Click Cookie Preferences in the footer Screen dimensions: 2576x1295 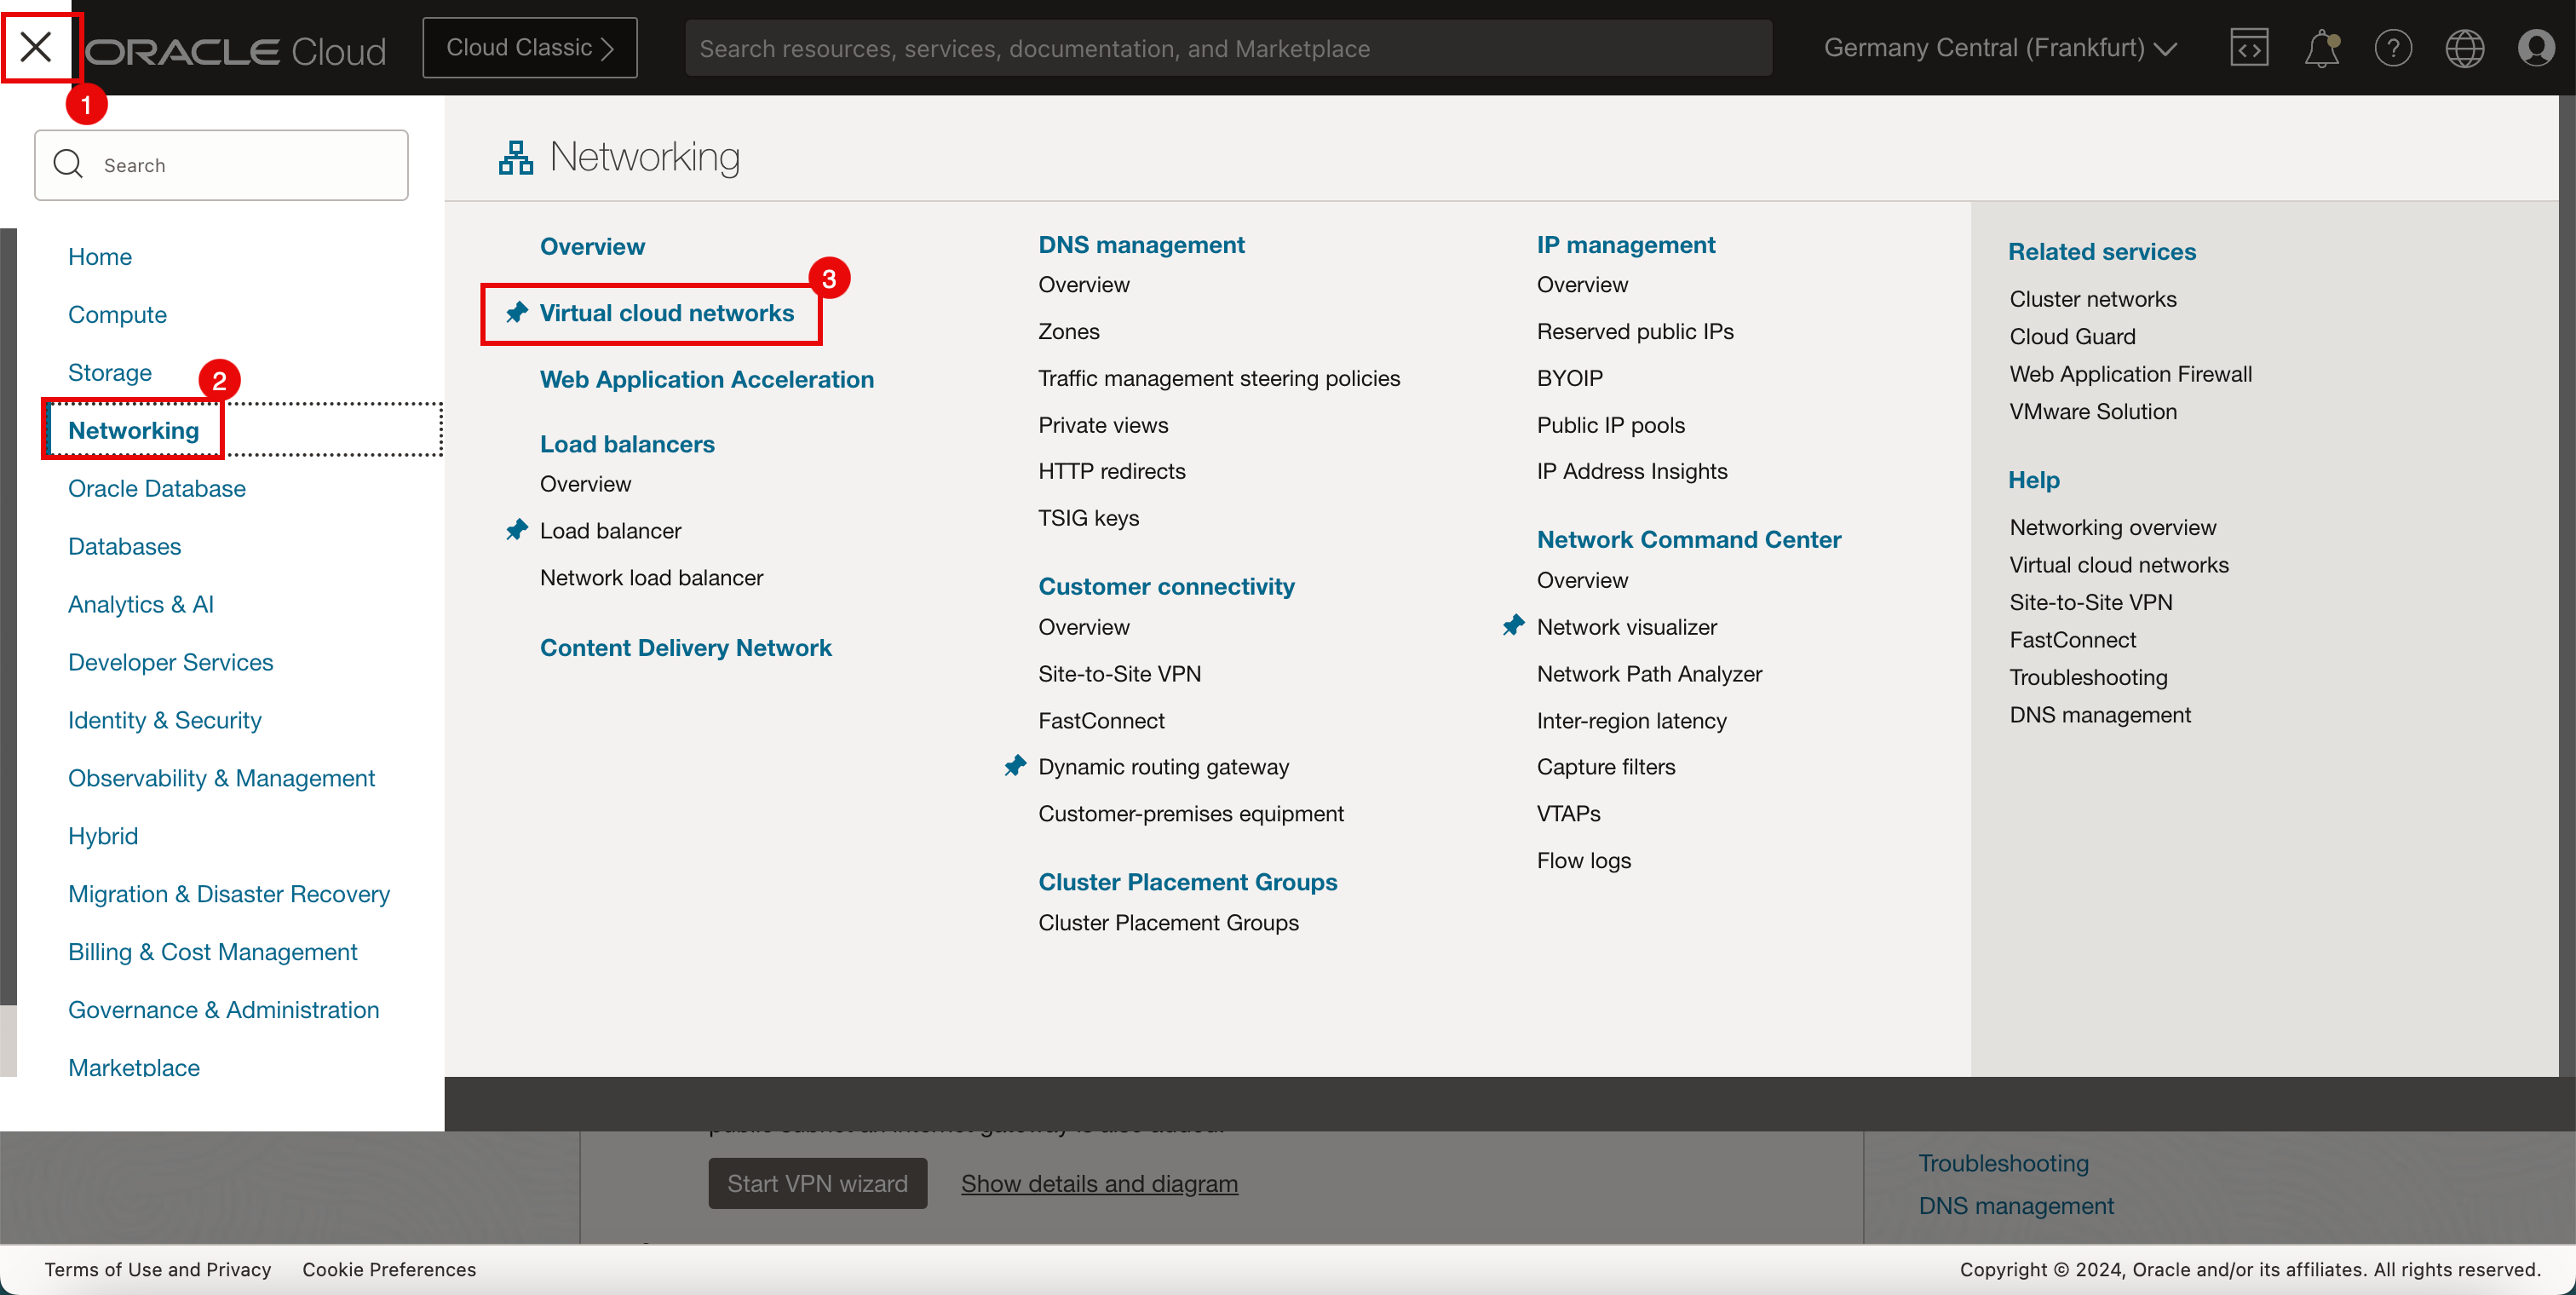coord(389,1270)
